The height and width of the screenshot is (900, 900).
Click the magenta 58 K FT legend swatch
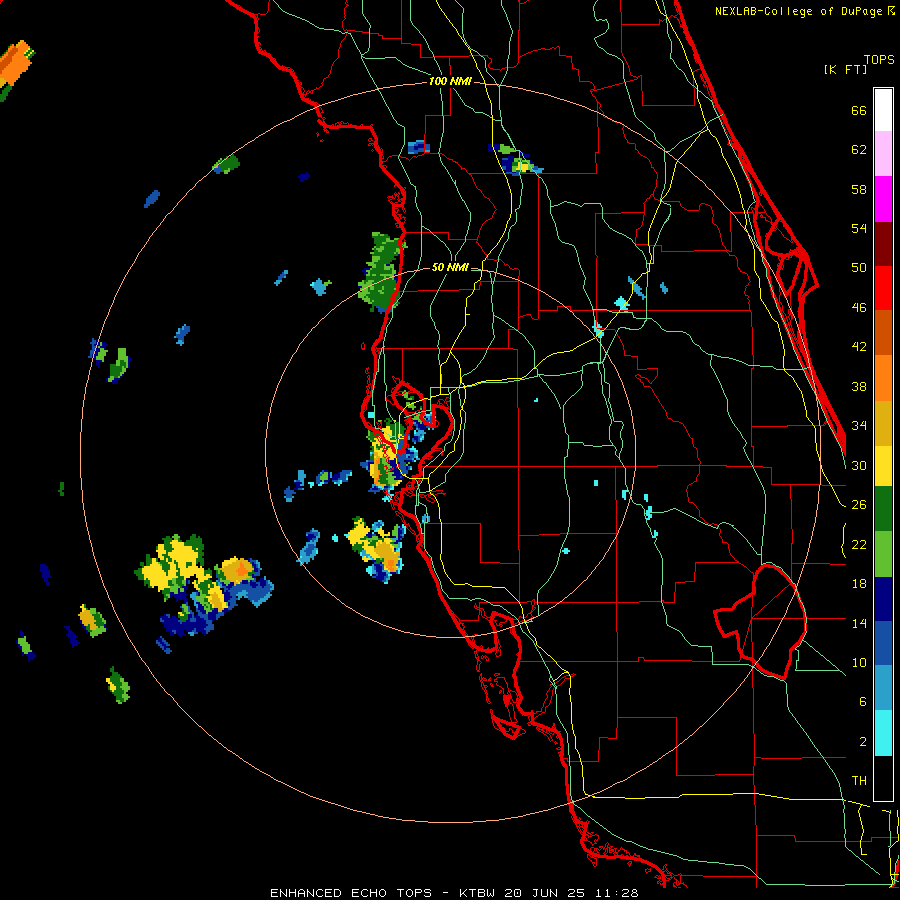883,199
